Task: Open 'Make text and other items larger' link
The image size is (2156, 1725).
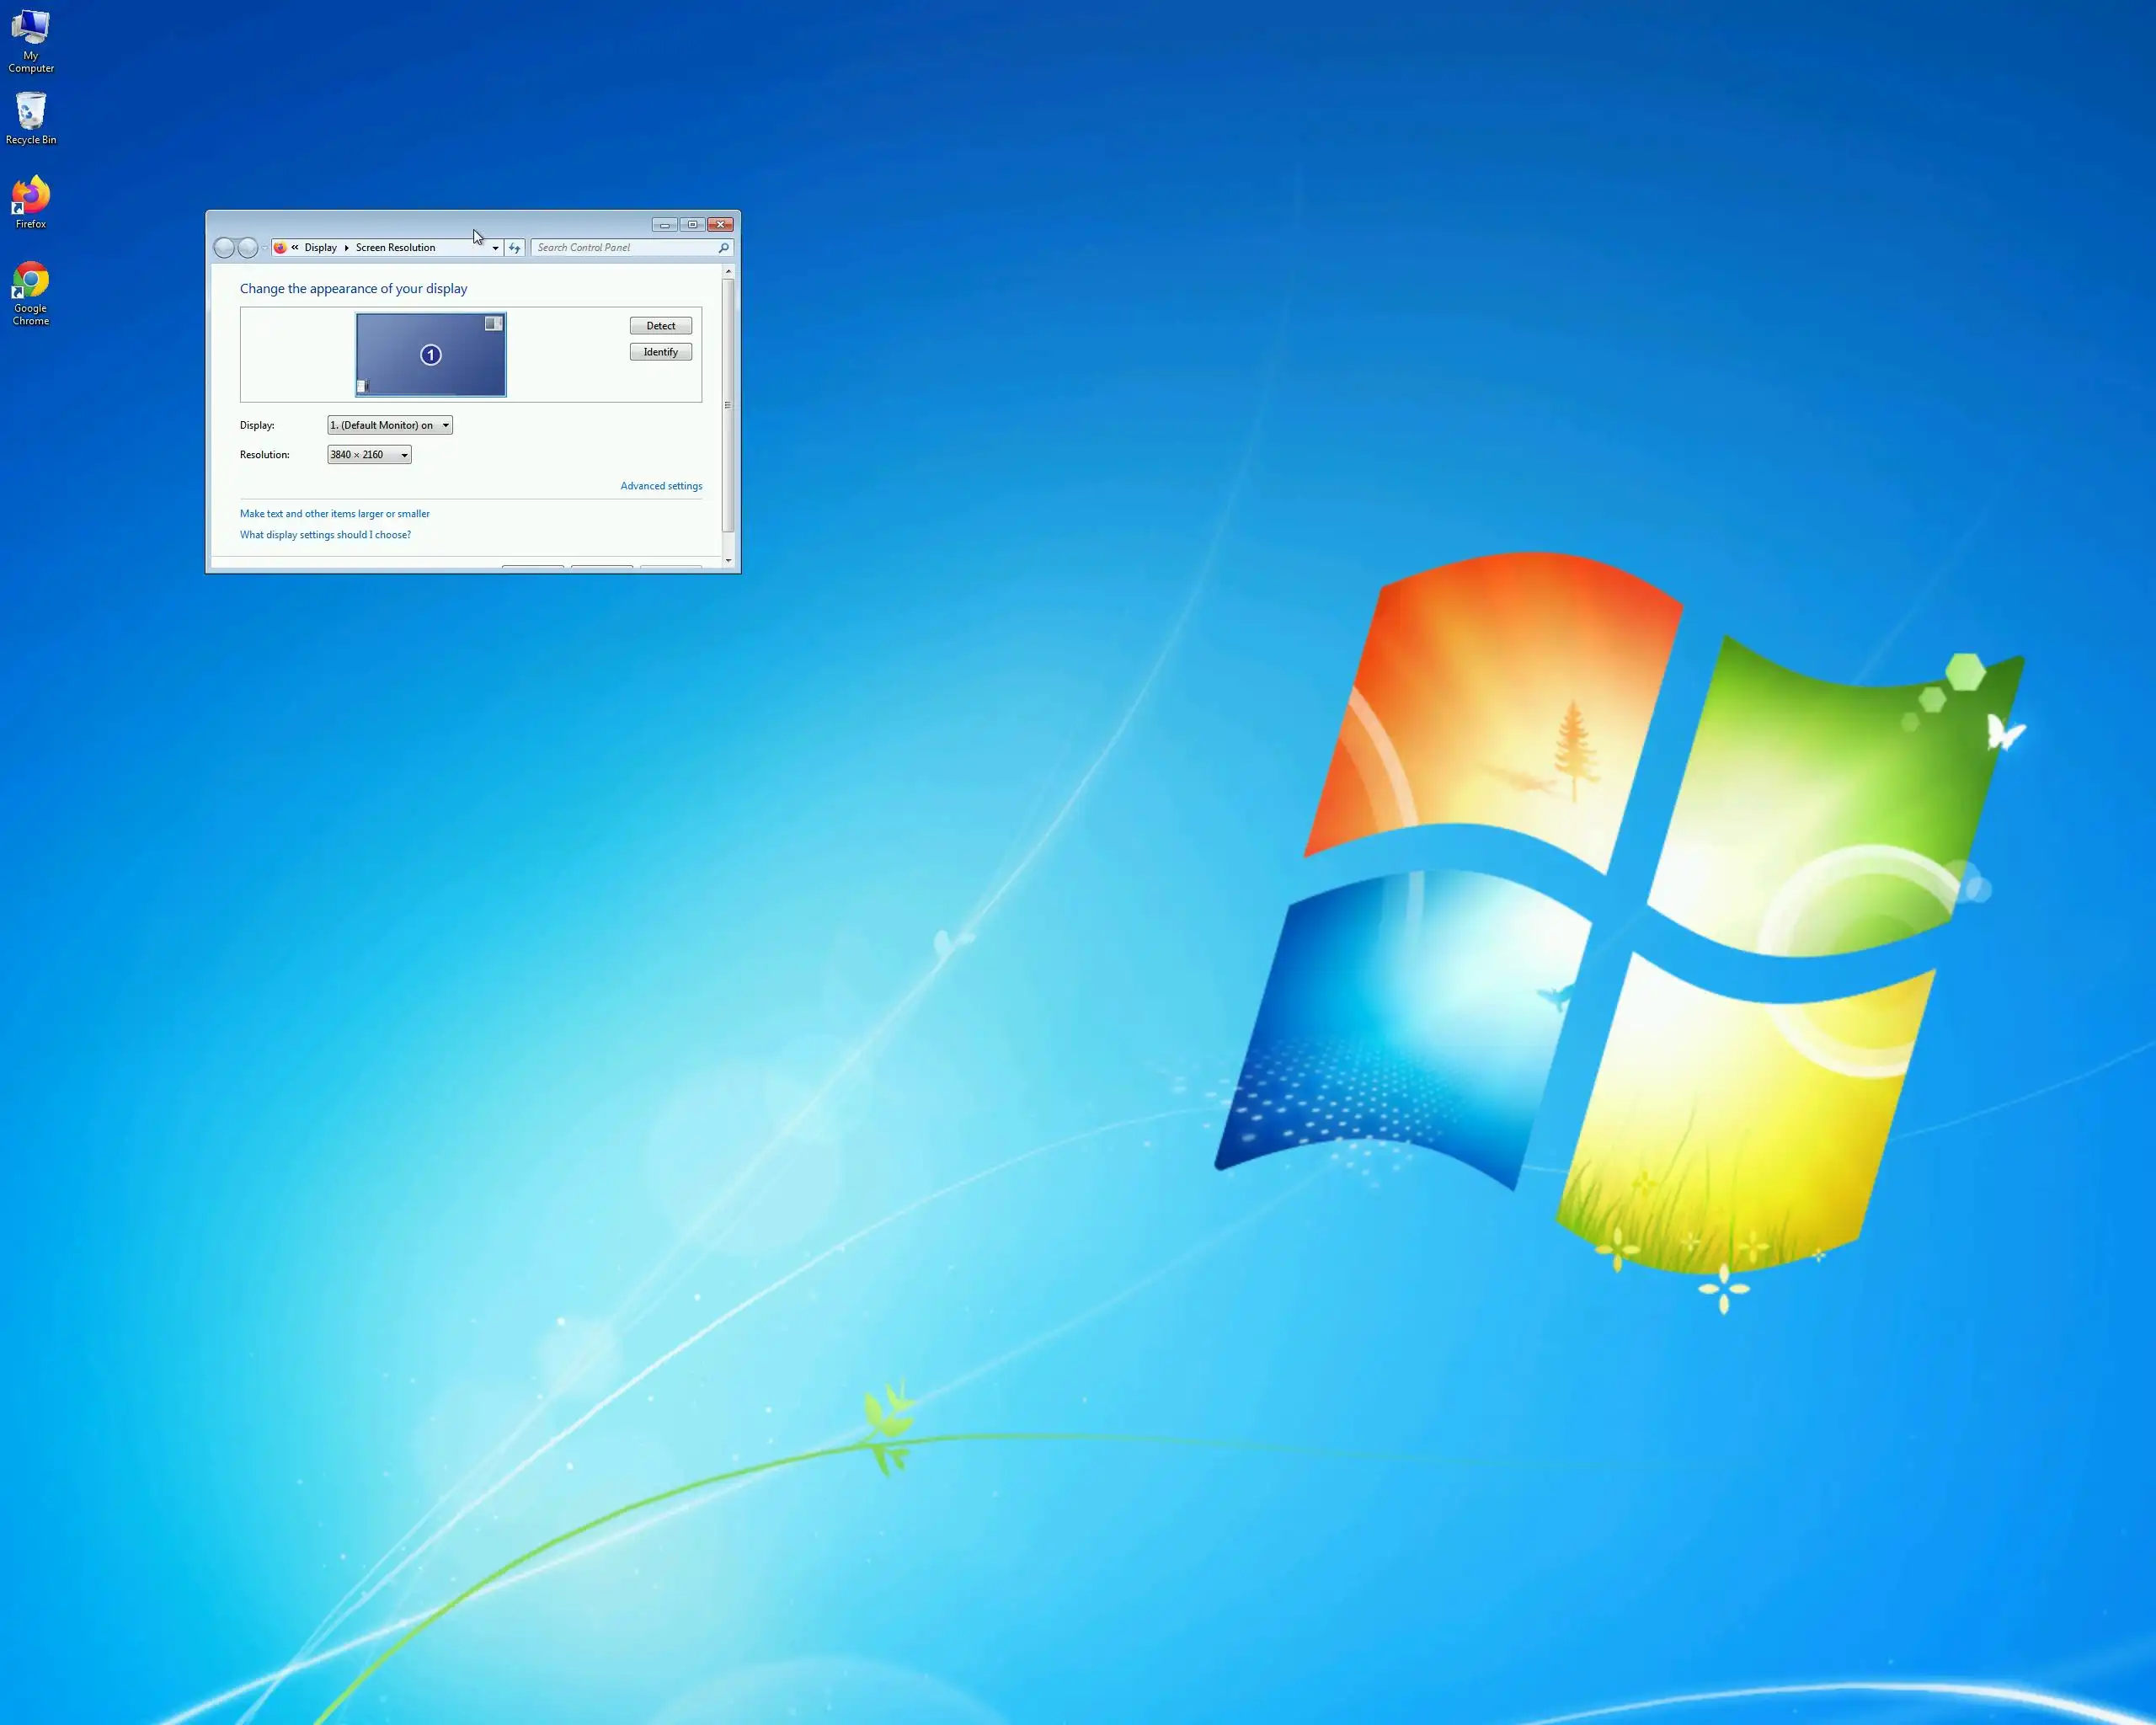Action: (334, 514)
